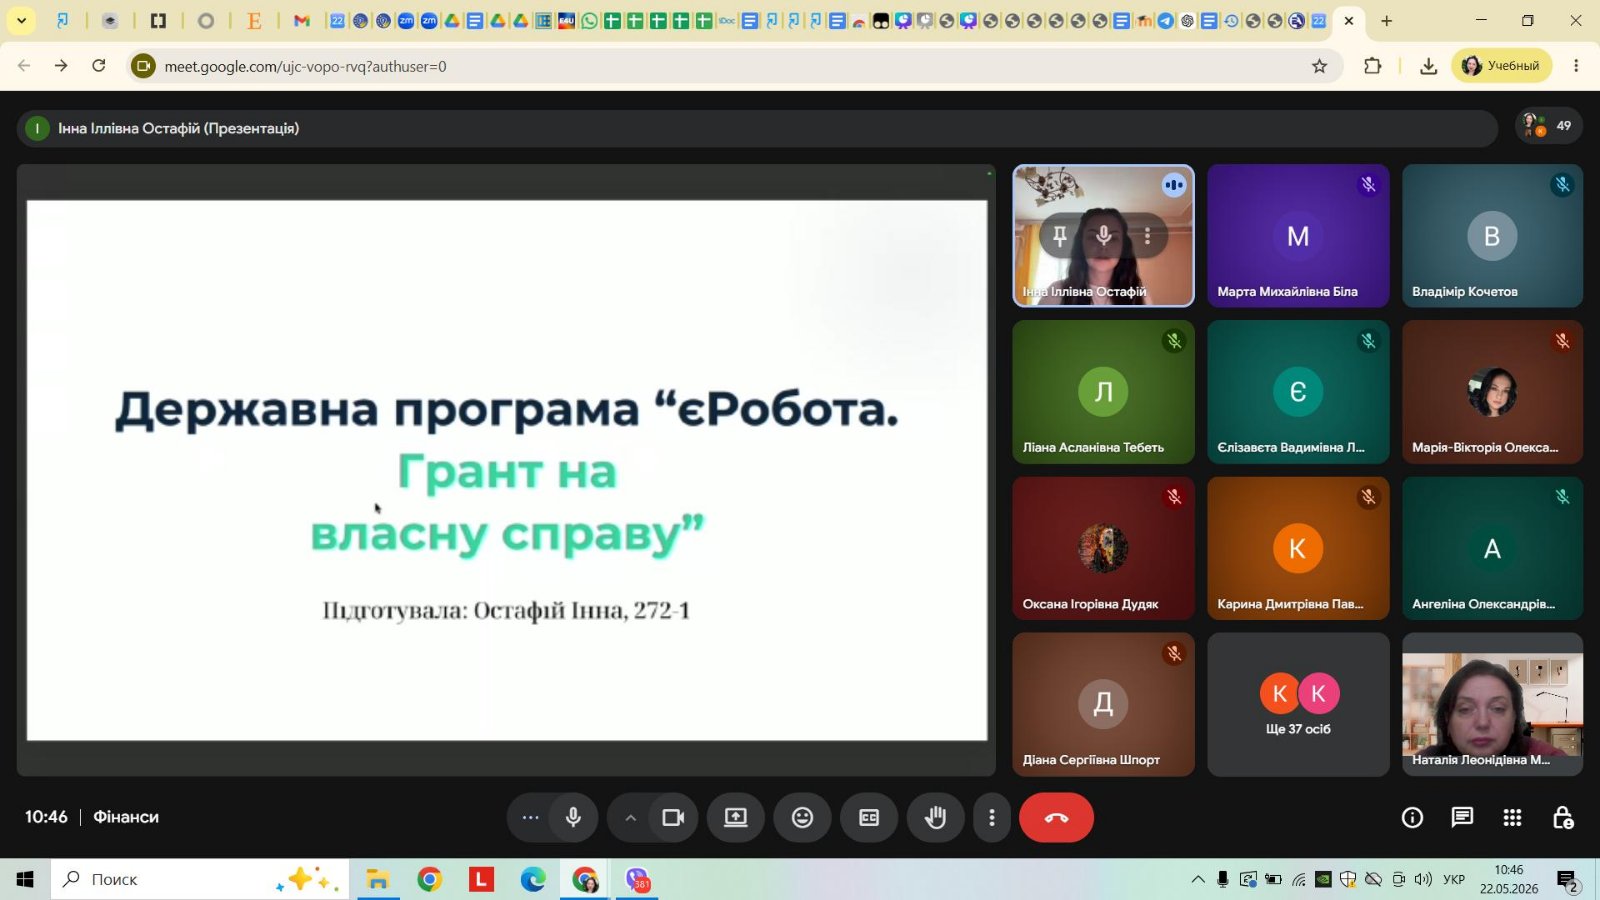Switch to the WhatsApp tab
Screen dimensions: 1600x900
coord(589,20)
